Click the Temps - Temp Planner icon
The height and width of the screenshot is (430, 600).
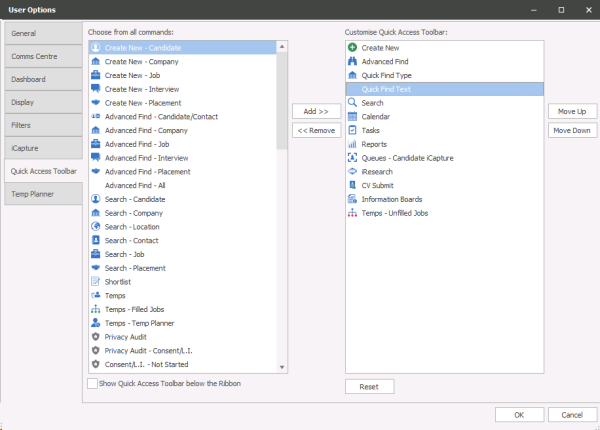pos(95,324)
